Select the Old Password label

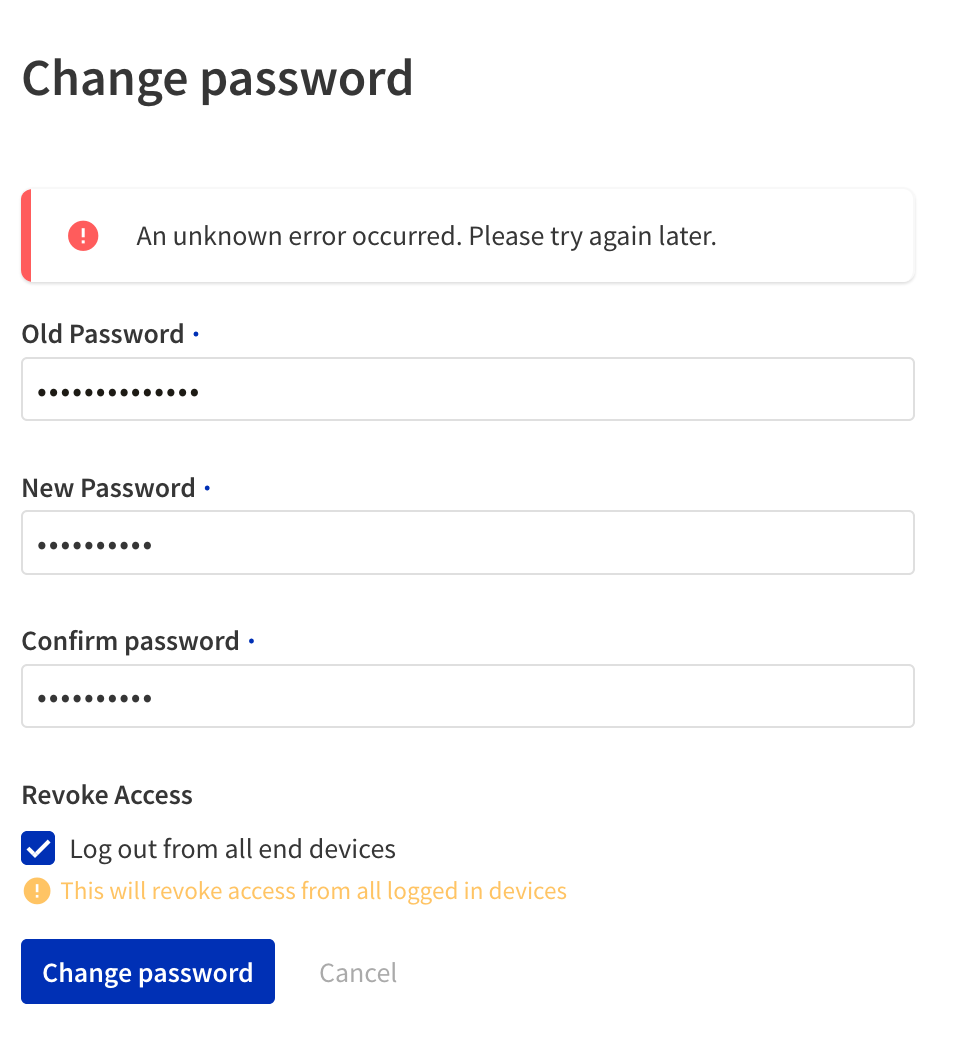click(x=102, y=334)
